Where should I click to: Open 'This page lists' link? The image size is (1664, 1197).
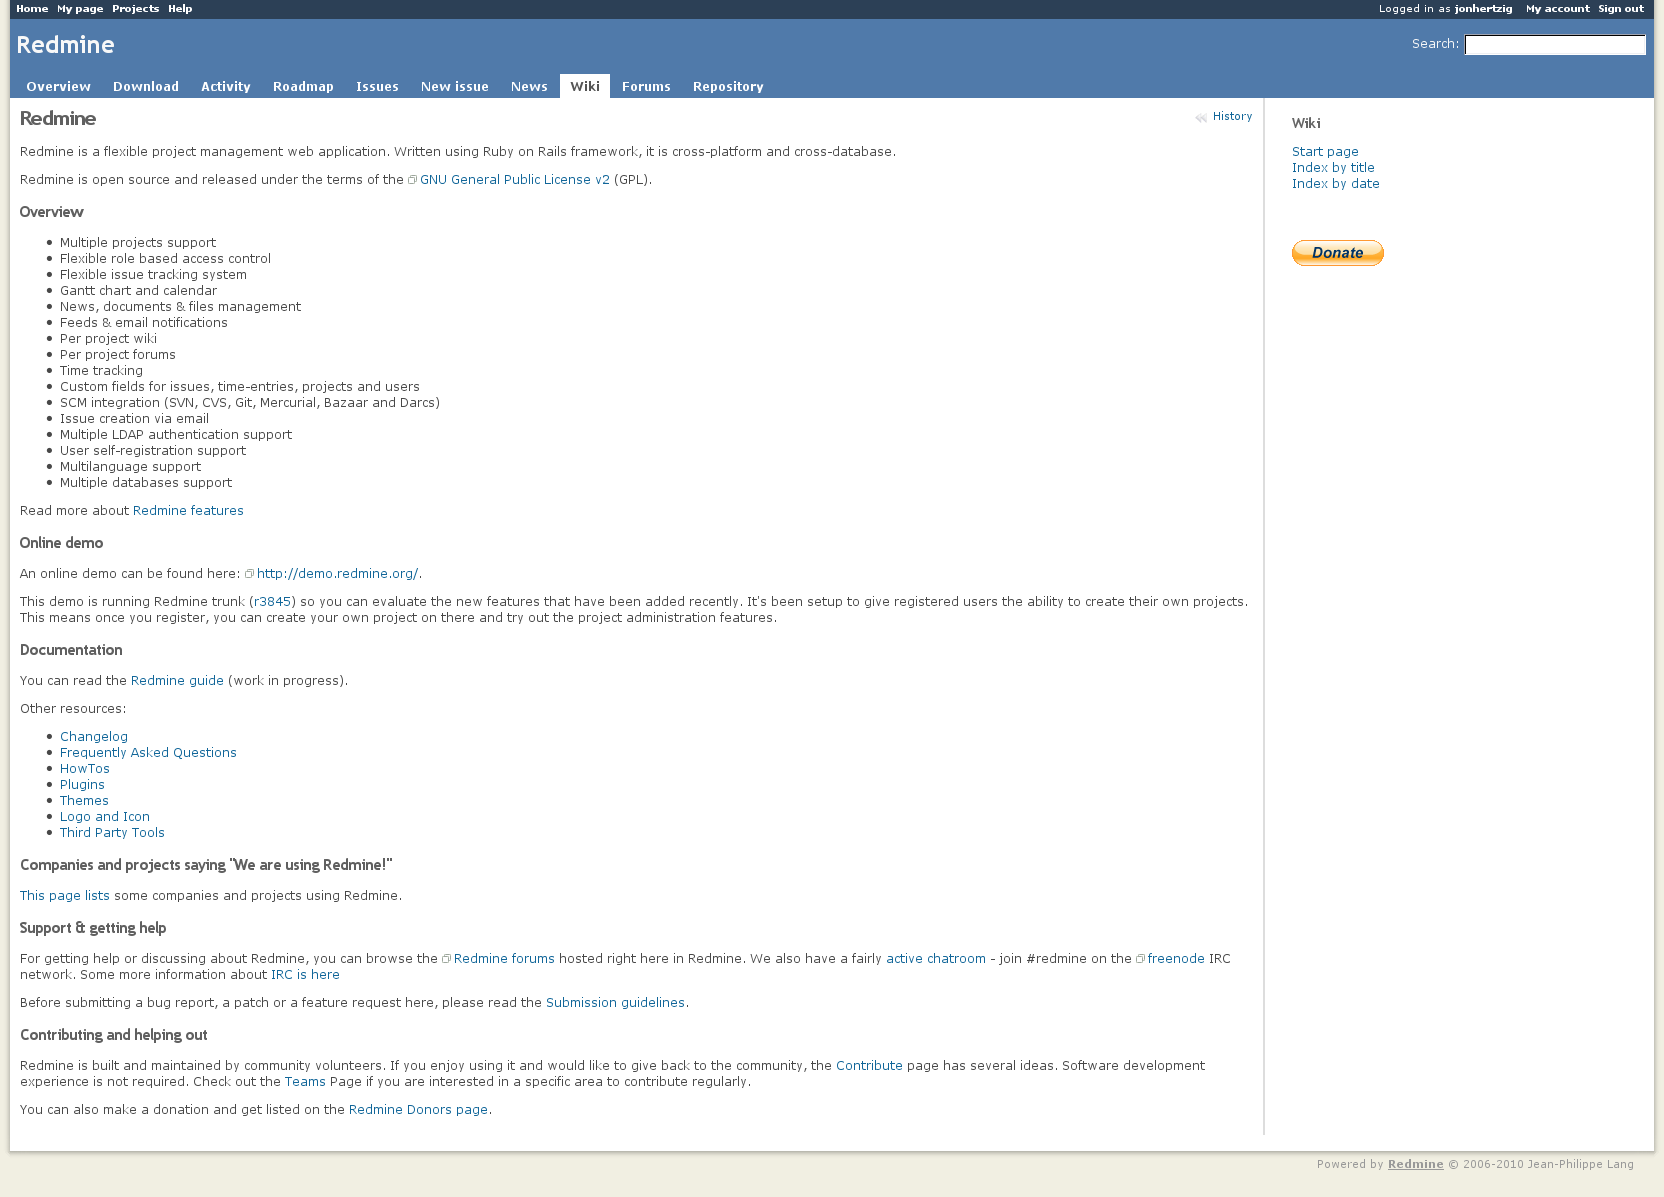click(65, 896)
